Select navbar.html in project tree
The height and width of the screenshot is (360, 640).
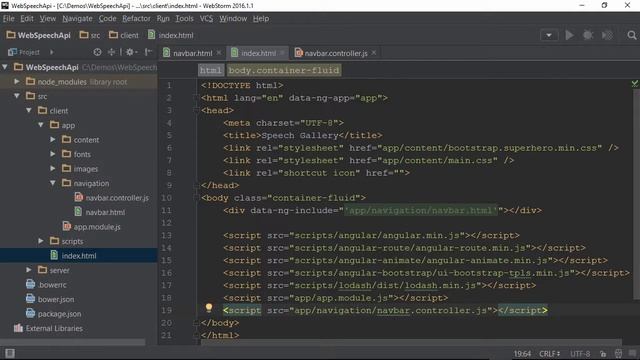[105, 212]
